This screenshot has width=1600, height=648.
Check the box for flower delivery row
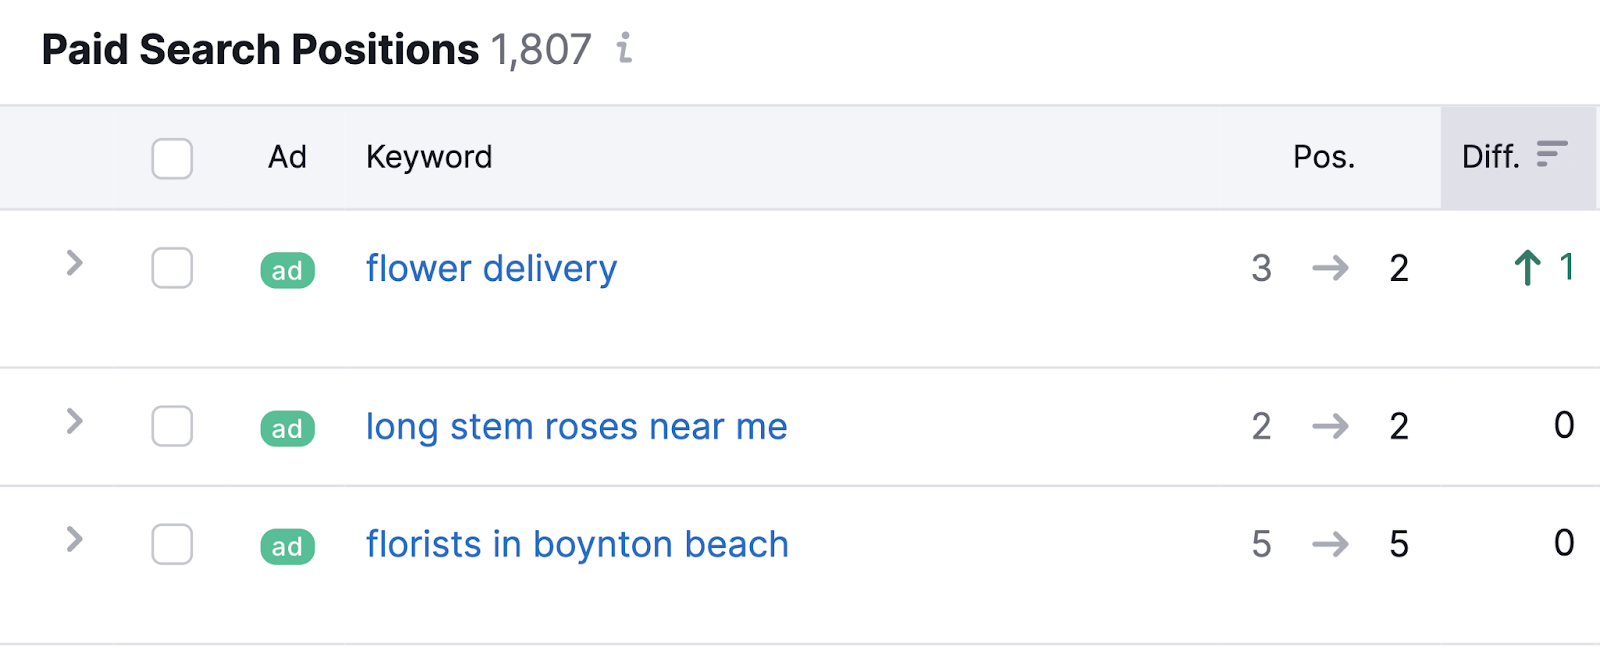click(172, 268)
